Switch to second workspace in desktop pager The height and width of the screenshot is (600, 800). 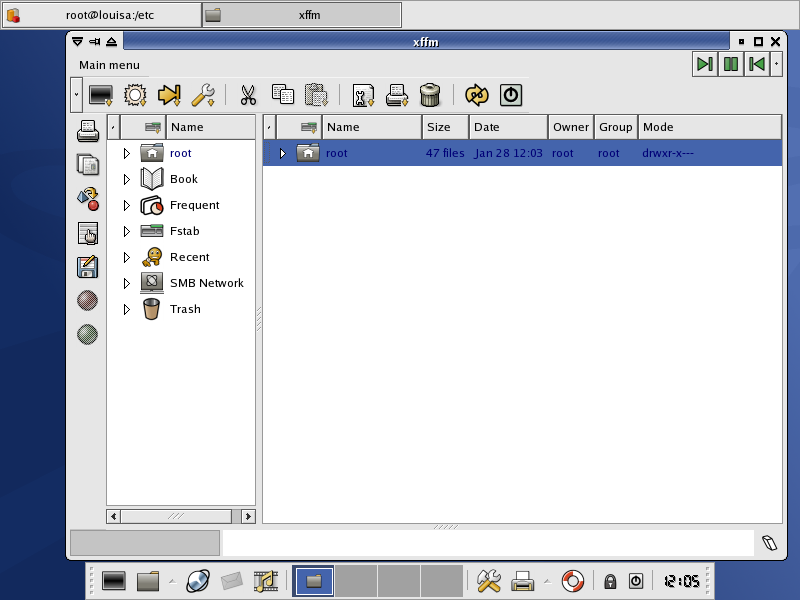pos(355,580)
